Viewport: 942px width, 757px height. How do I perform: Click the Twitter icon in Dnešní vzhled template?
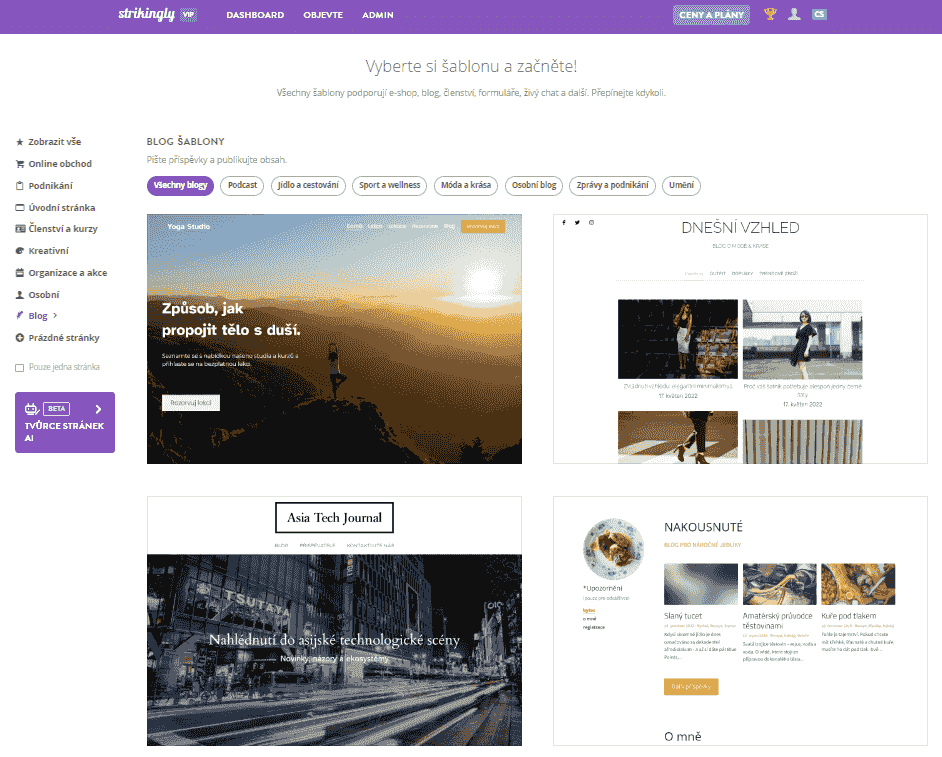tap(577, 222)
